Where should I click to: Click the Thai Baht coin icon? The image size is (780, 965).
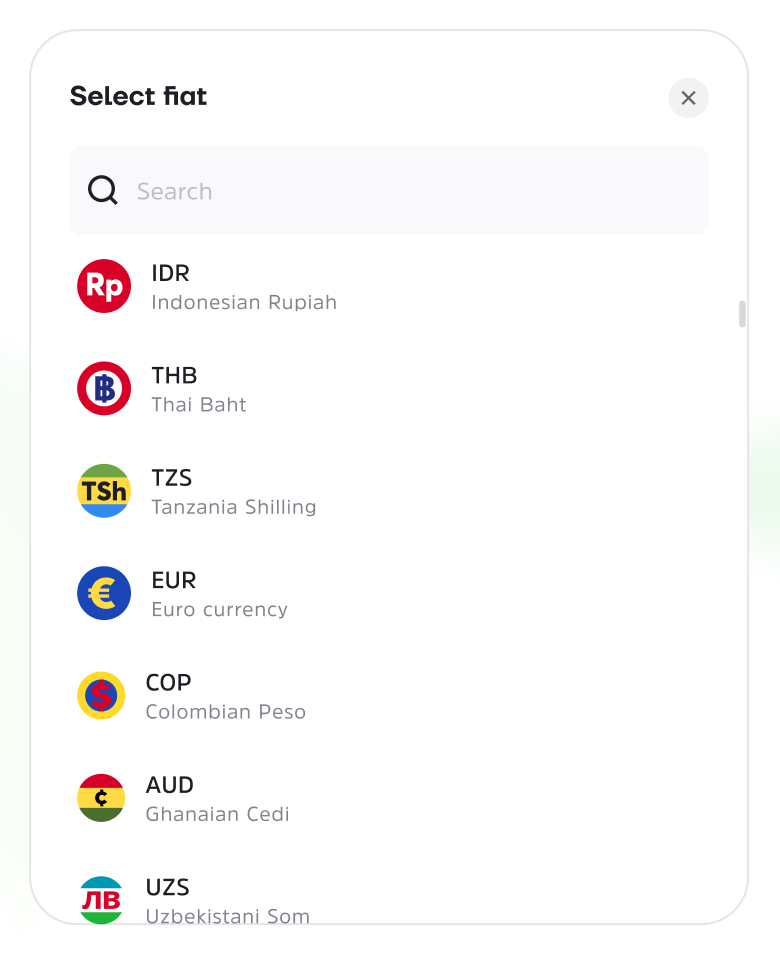pyautogui.click(x=104, y=388)
